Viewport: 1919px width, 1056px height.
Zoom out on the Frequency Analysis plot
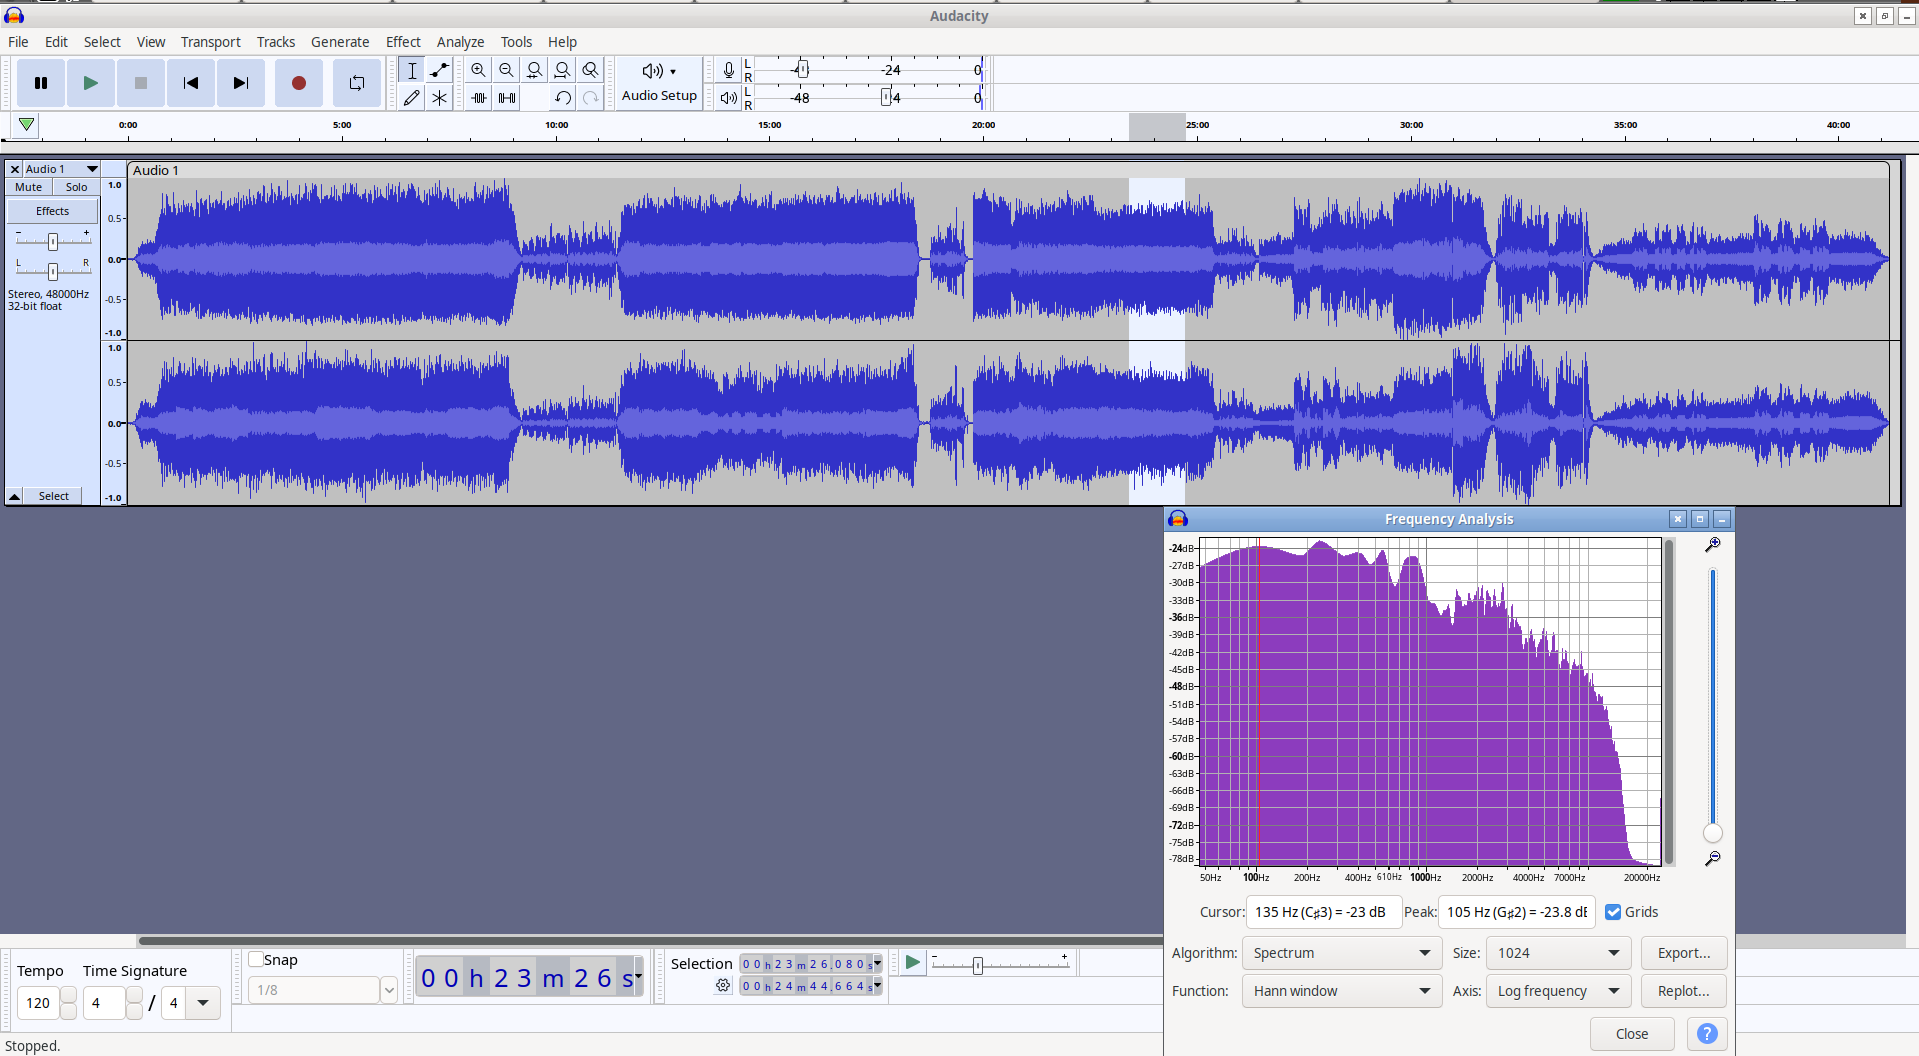point(1713,858)
